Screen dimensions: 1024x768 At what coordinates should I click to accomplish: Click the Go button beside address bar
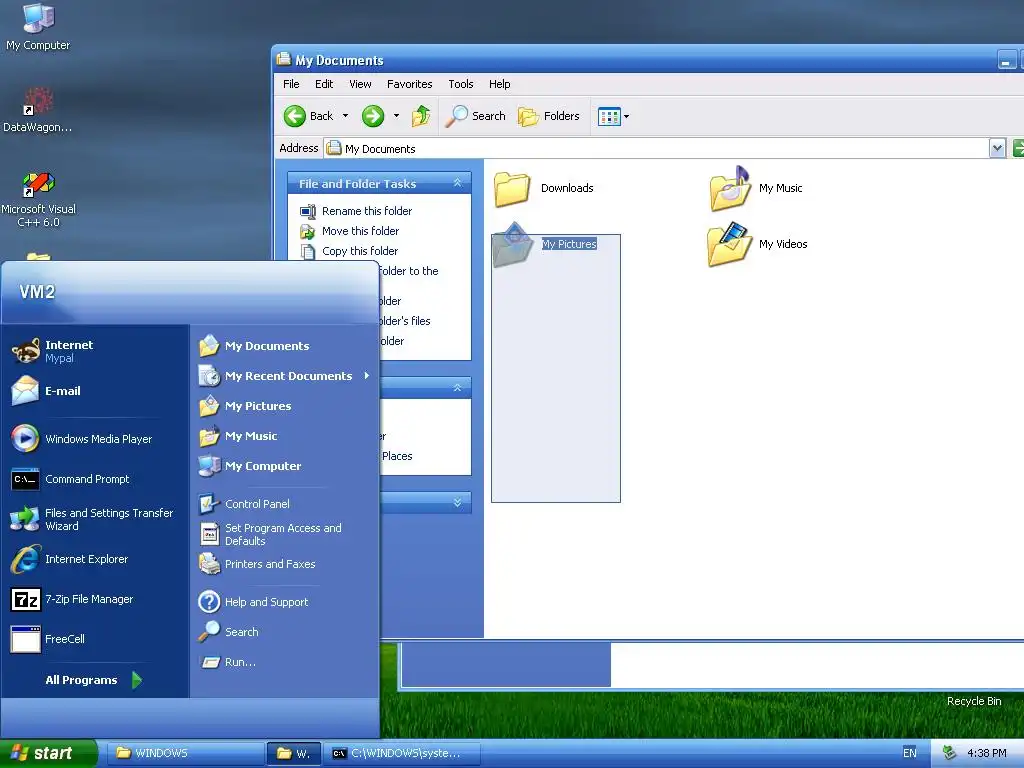(1018, 149)
